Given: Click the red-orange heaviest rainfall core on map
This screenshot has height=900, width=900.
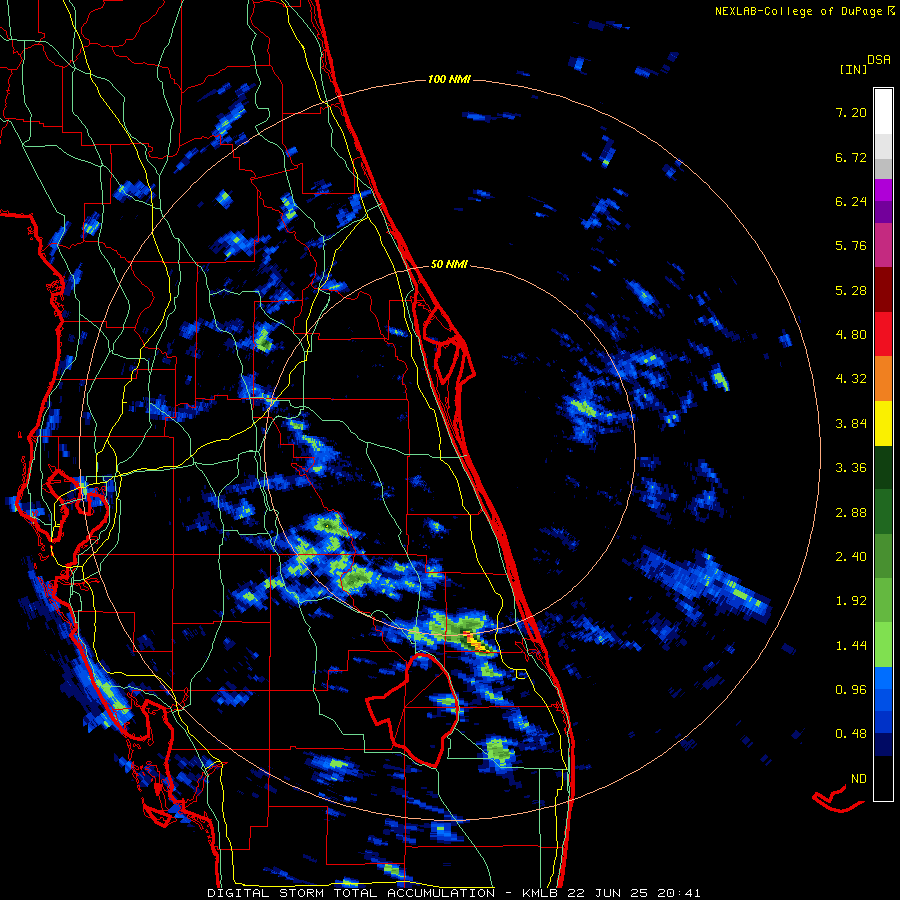Looking at the screenshot, I should [x=476, y=641].
